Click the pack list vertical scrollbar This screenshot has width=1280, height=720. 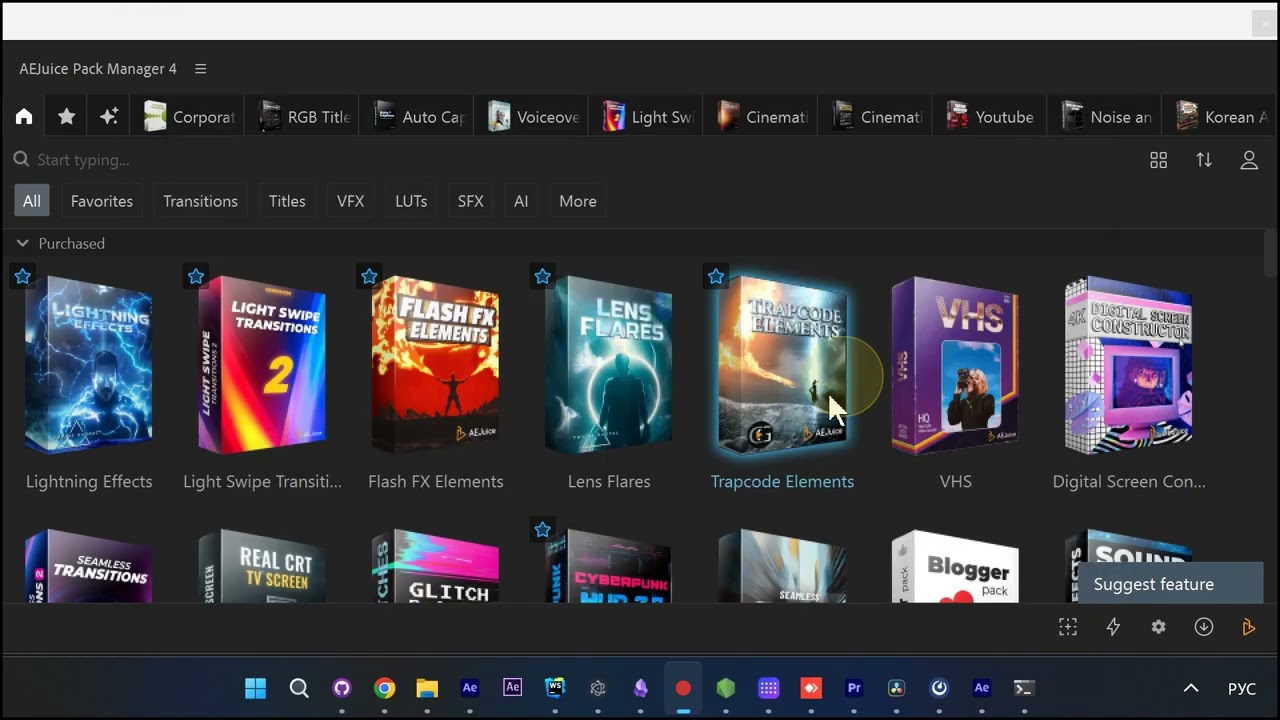pos(1270,255)
